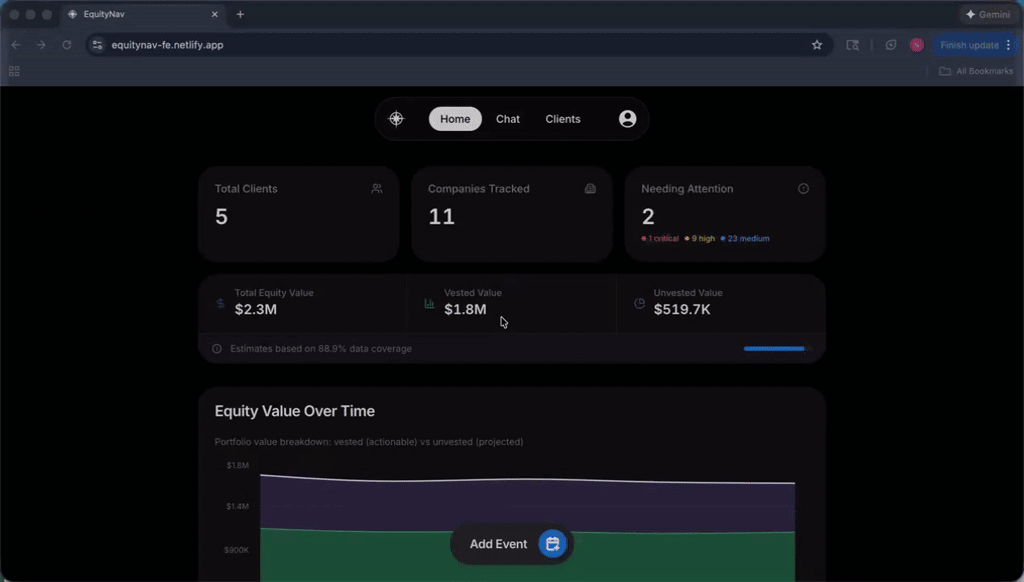The height and width of the screenshot is (582, 1024).
Task: Click the 'Estimates based on 88.9% data coverage' text
Action: (321, 349)
